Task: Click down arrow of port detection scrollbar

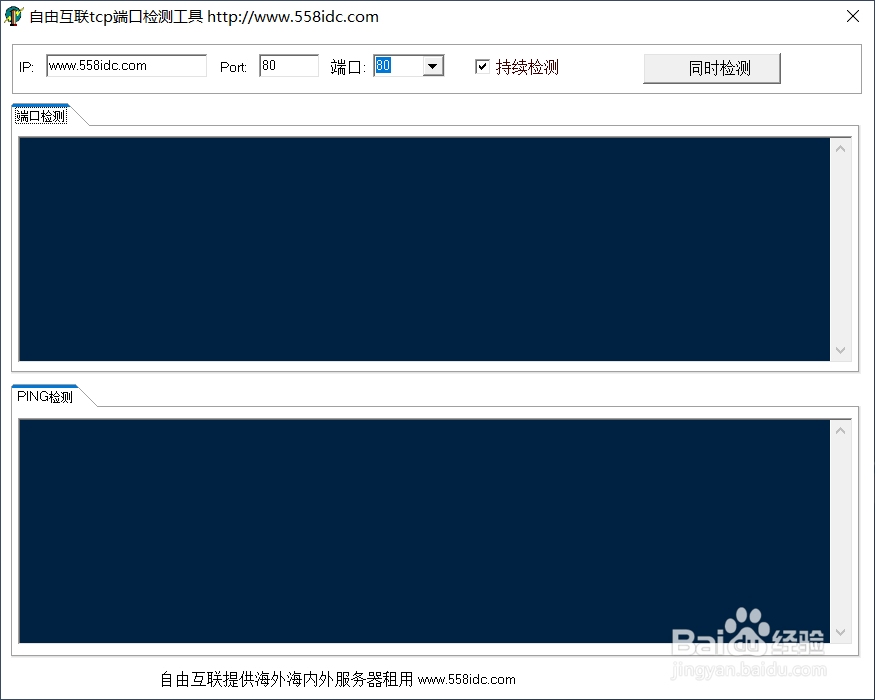Action: (x=840, y=350)
